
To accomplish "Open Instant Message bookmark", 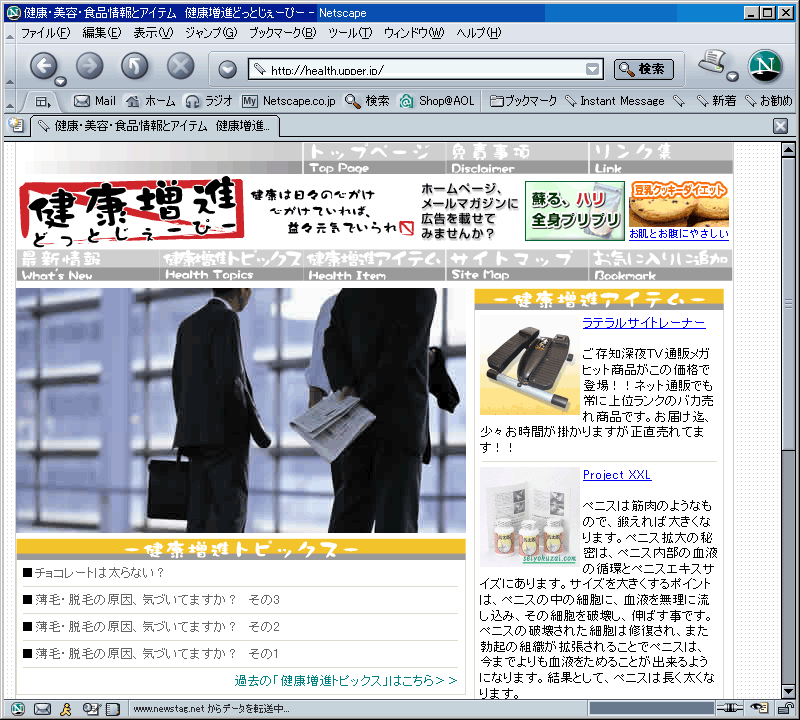I will [x=615, y=101].
